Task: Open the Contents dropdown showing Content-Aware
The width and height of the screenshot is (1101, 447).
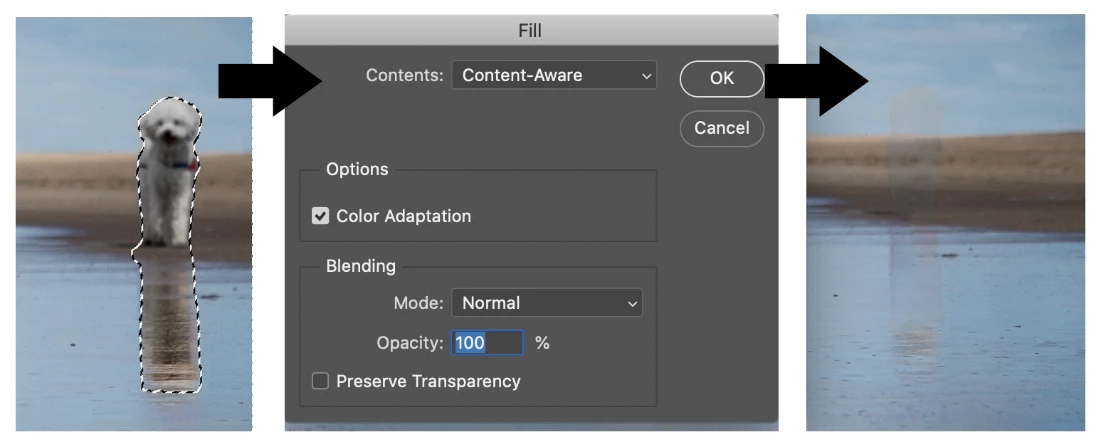Action: click(x=554, y=75)
